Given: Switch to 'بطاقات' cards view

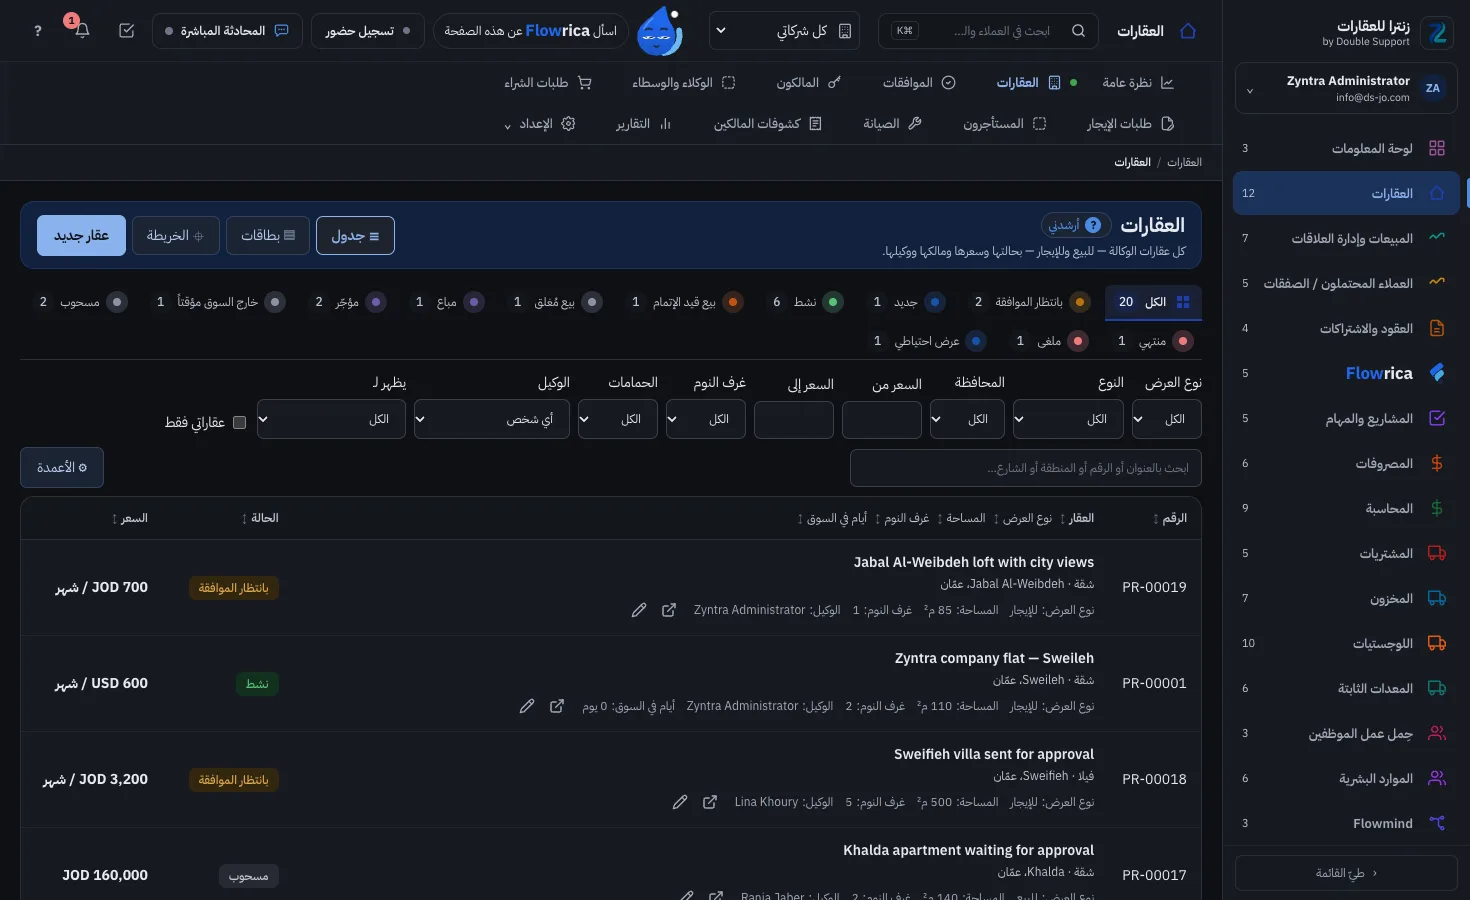Looking at the screenshot, I should 268,235.
